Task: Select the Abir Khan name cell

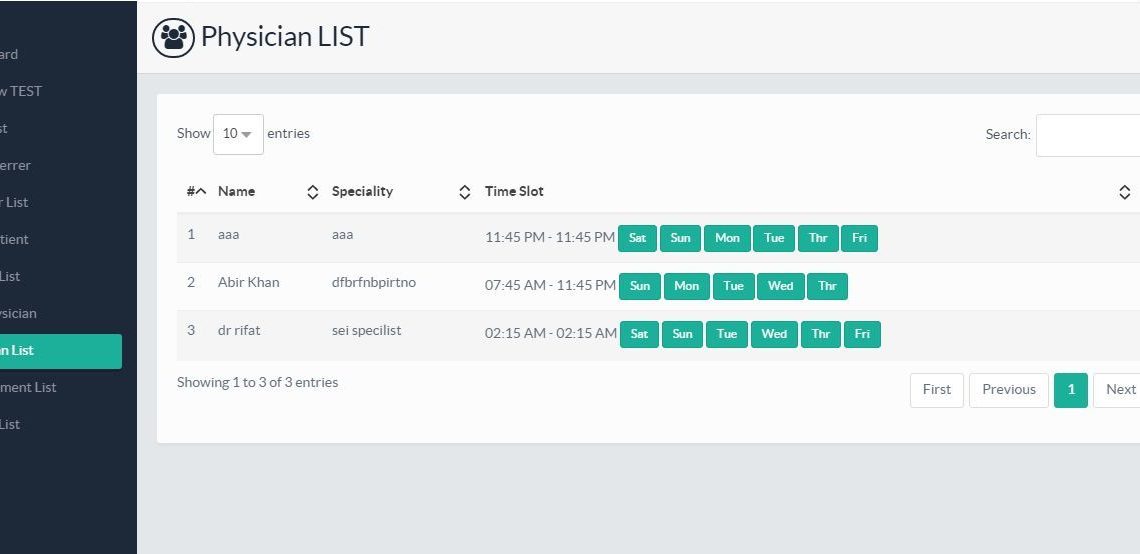Action: [249, 283]
